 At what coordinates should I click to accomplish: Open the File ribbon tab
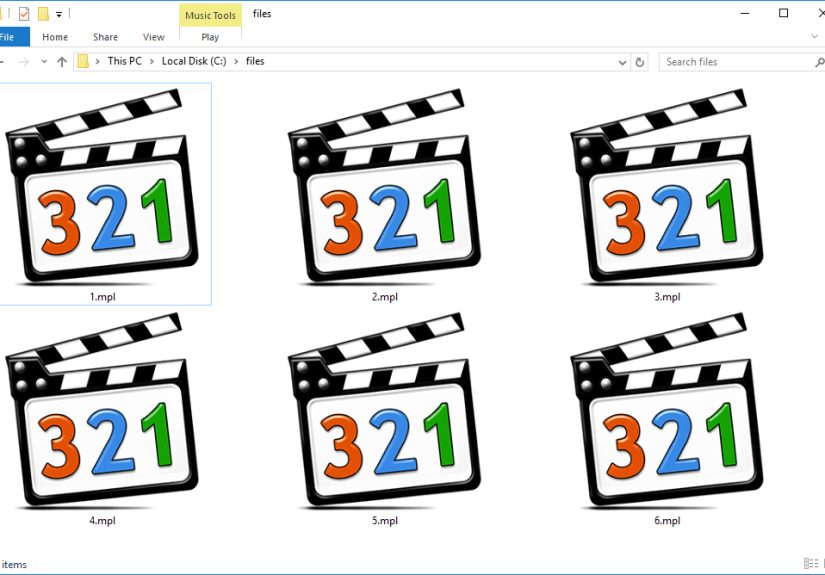(12, 37)
